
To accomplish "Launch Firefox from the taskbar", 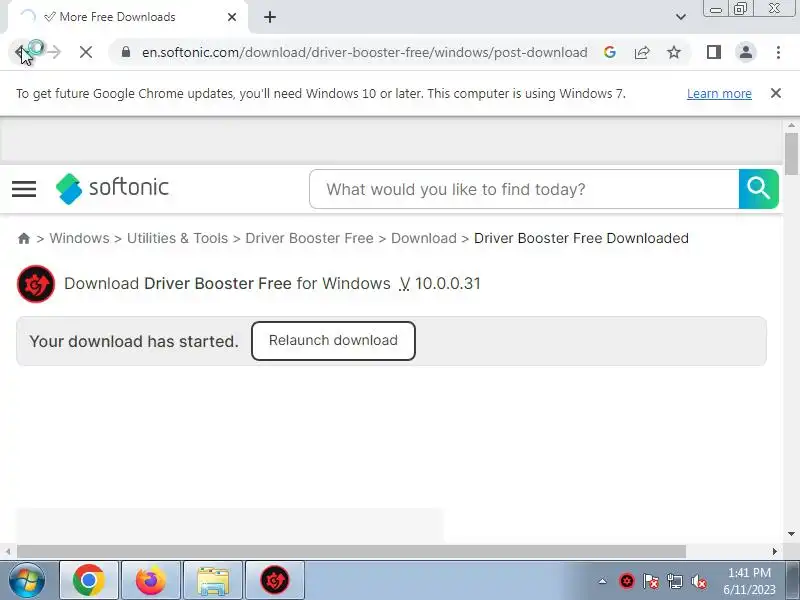I will coord(151,580).
